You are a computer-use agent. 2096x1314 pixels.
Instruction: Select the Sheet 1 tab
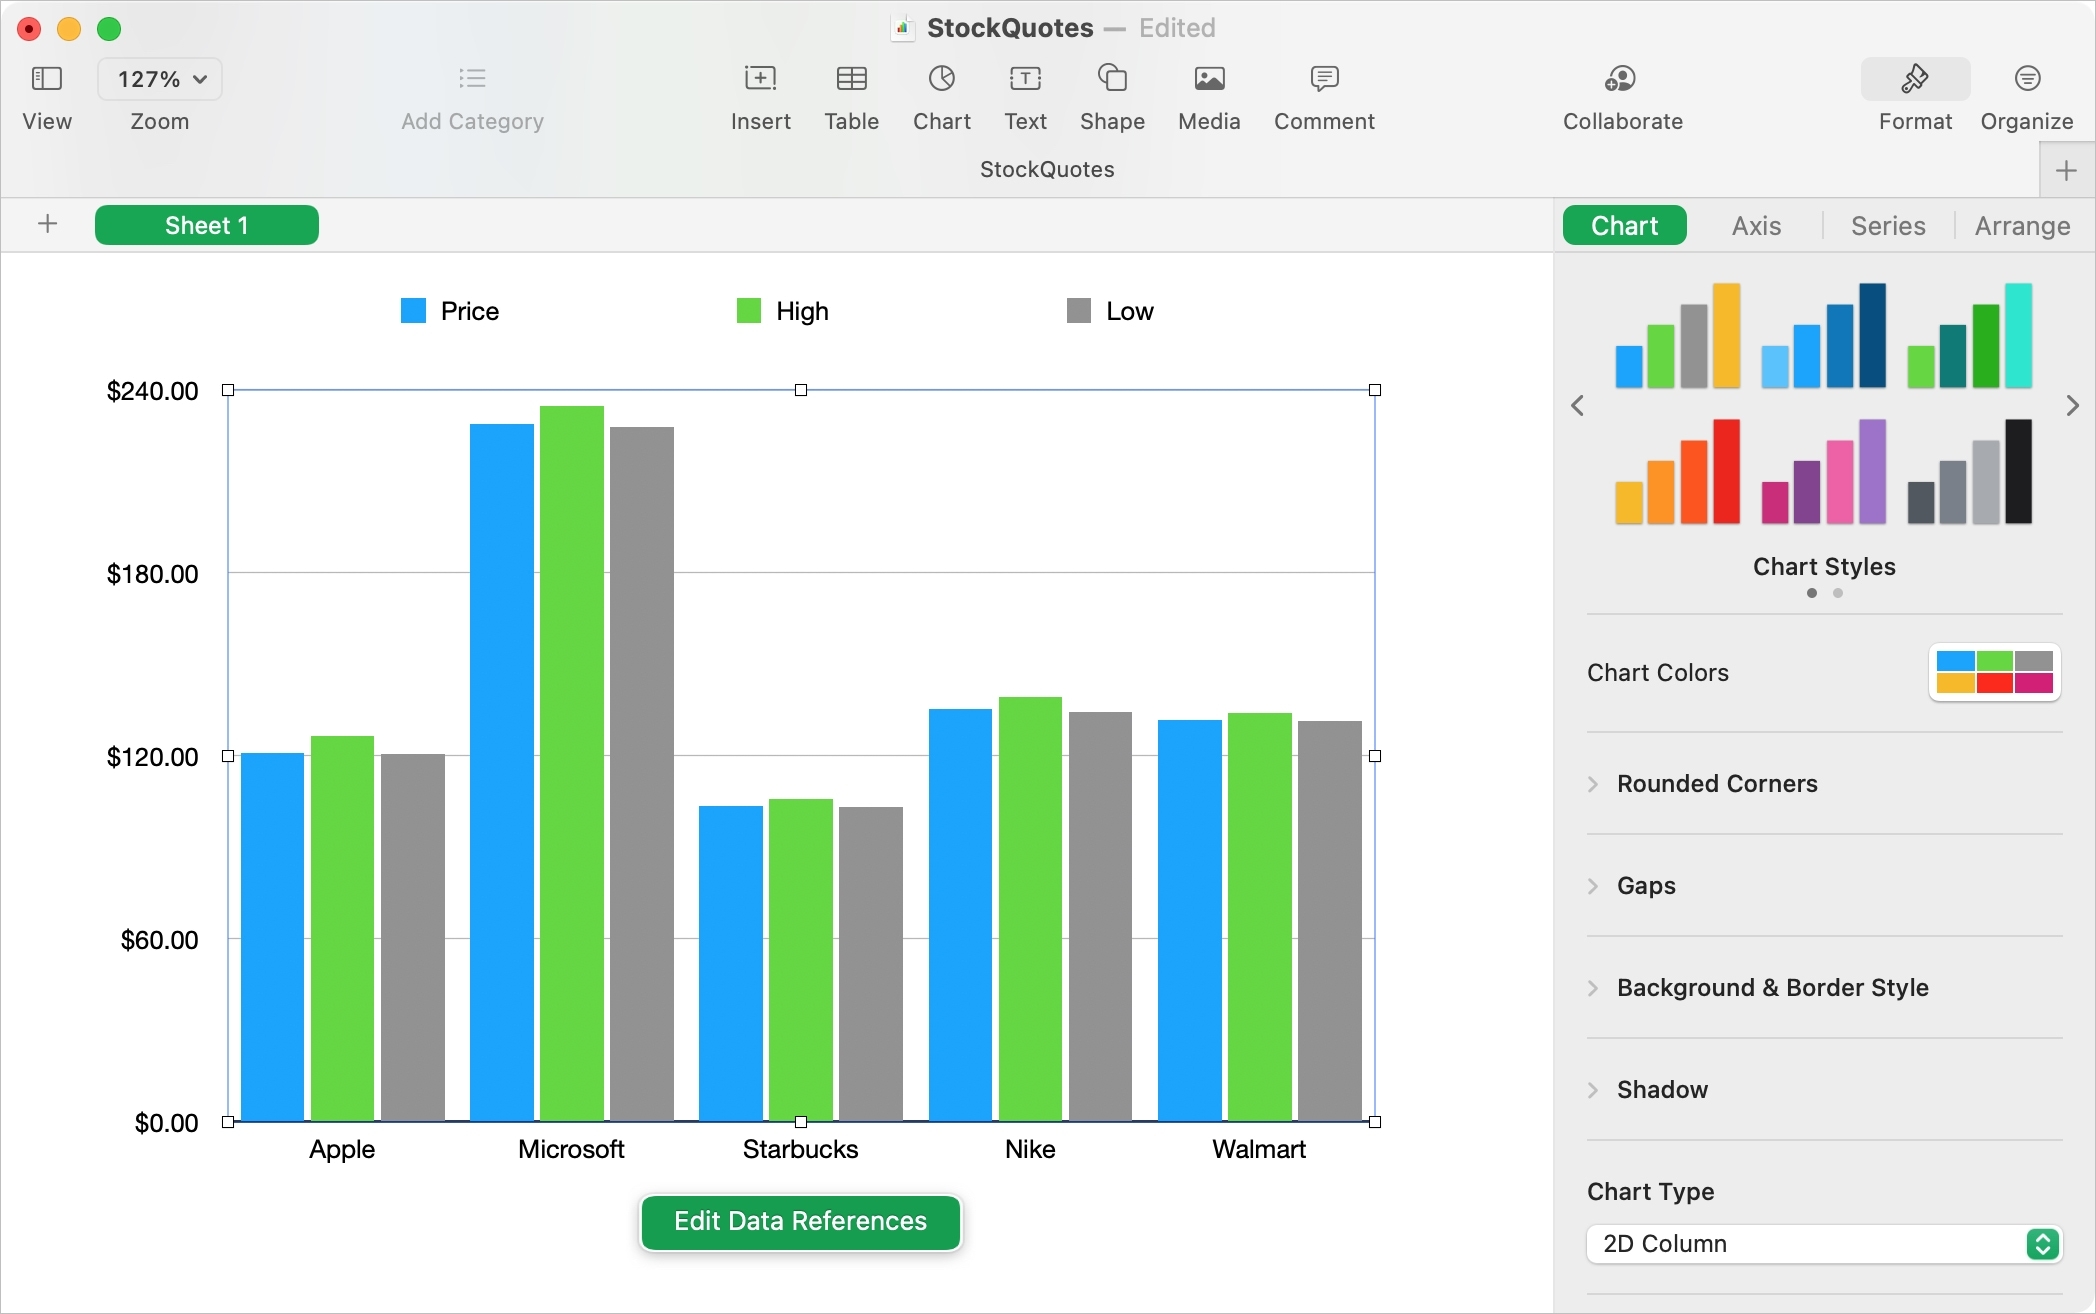pos(207,225)
